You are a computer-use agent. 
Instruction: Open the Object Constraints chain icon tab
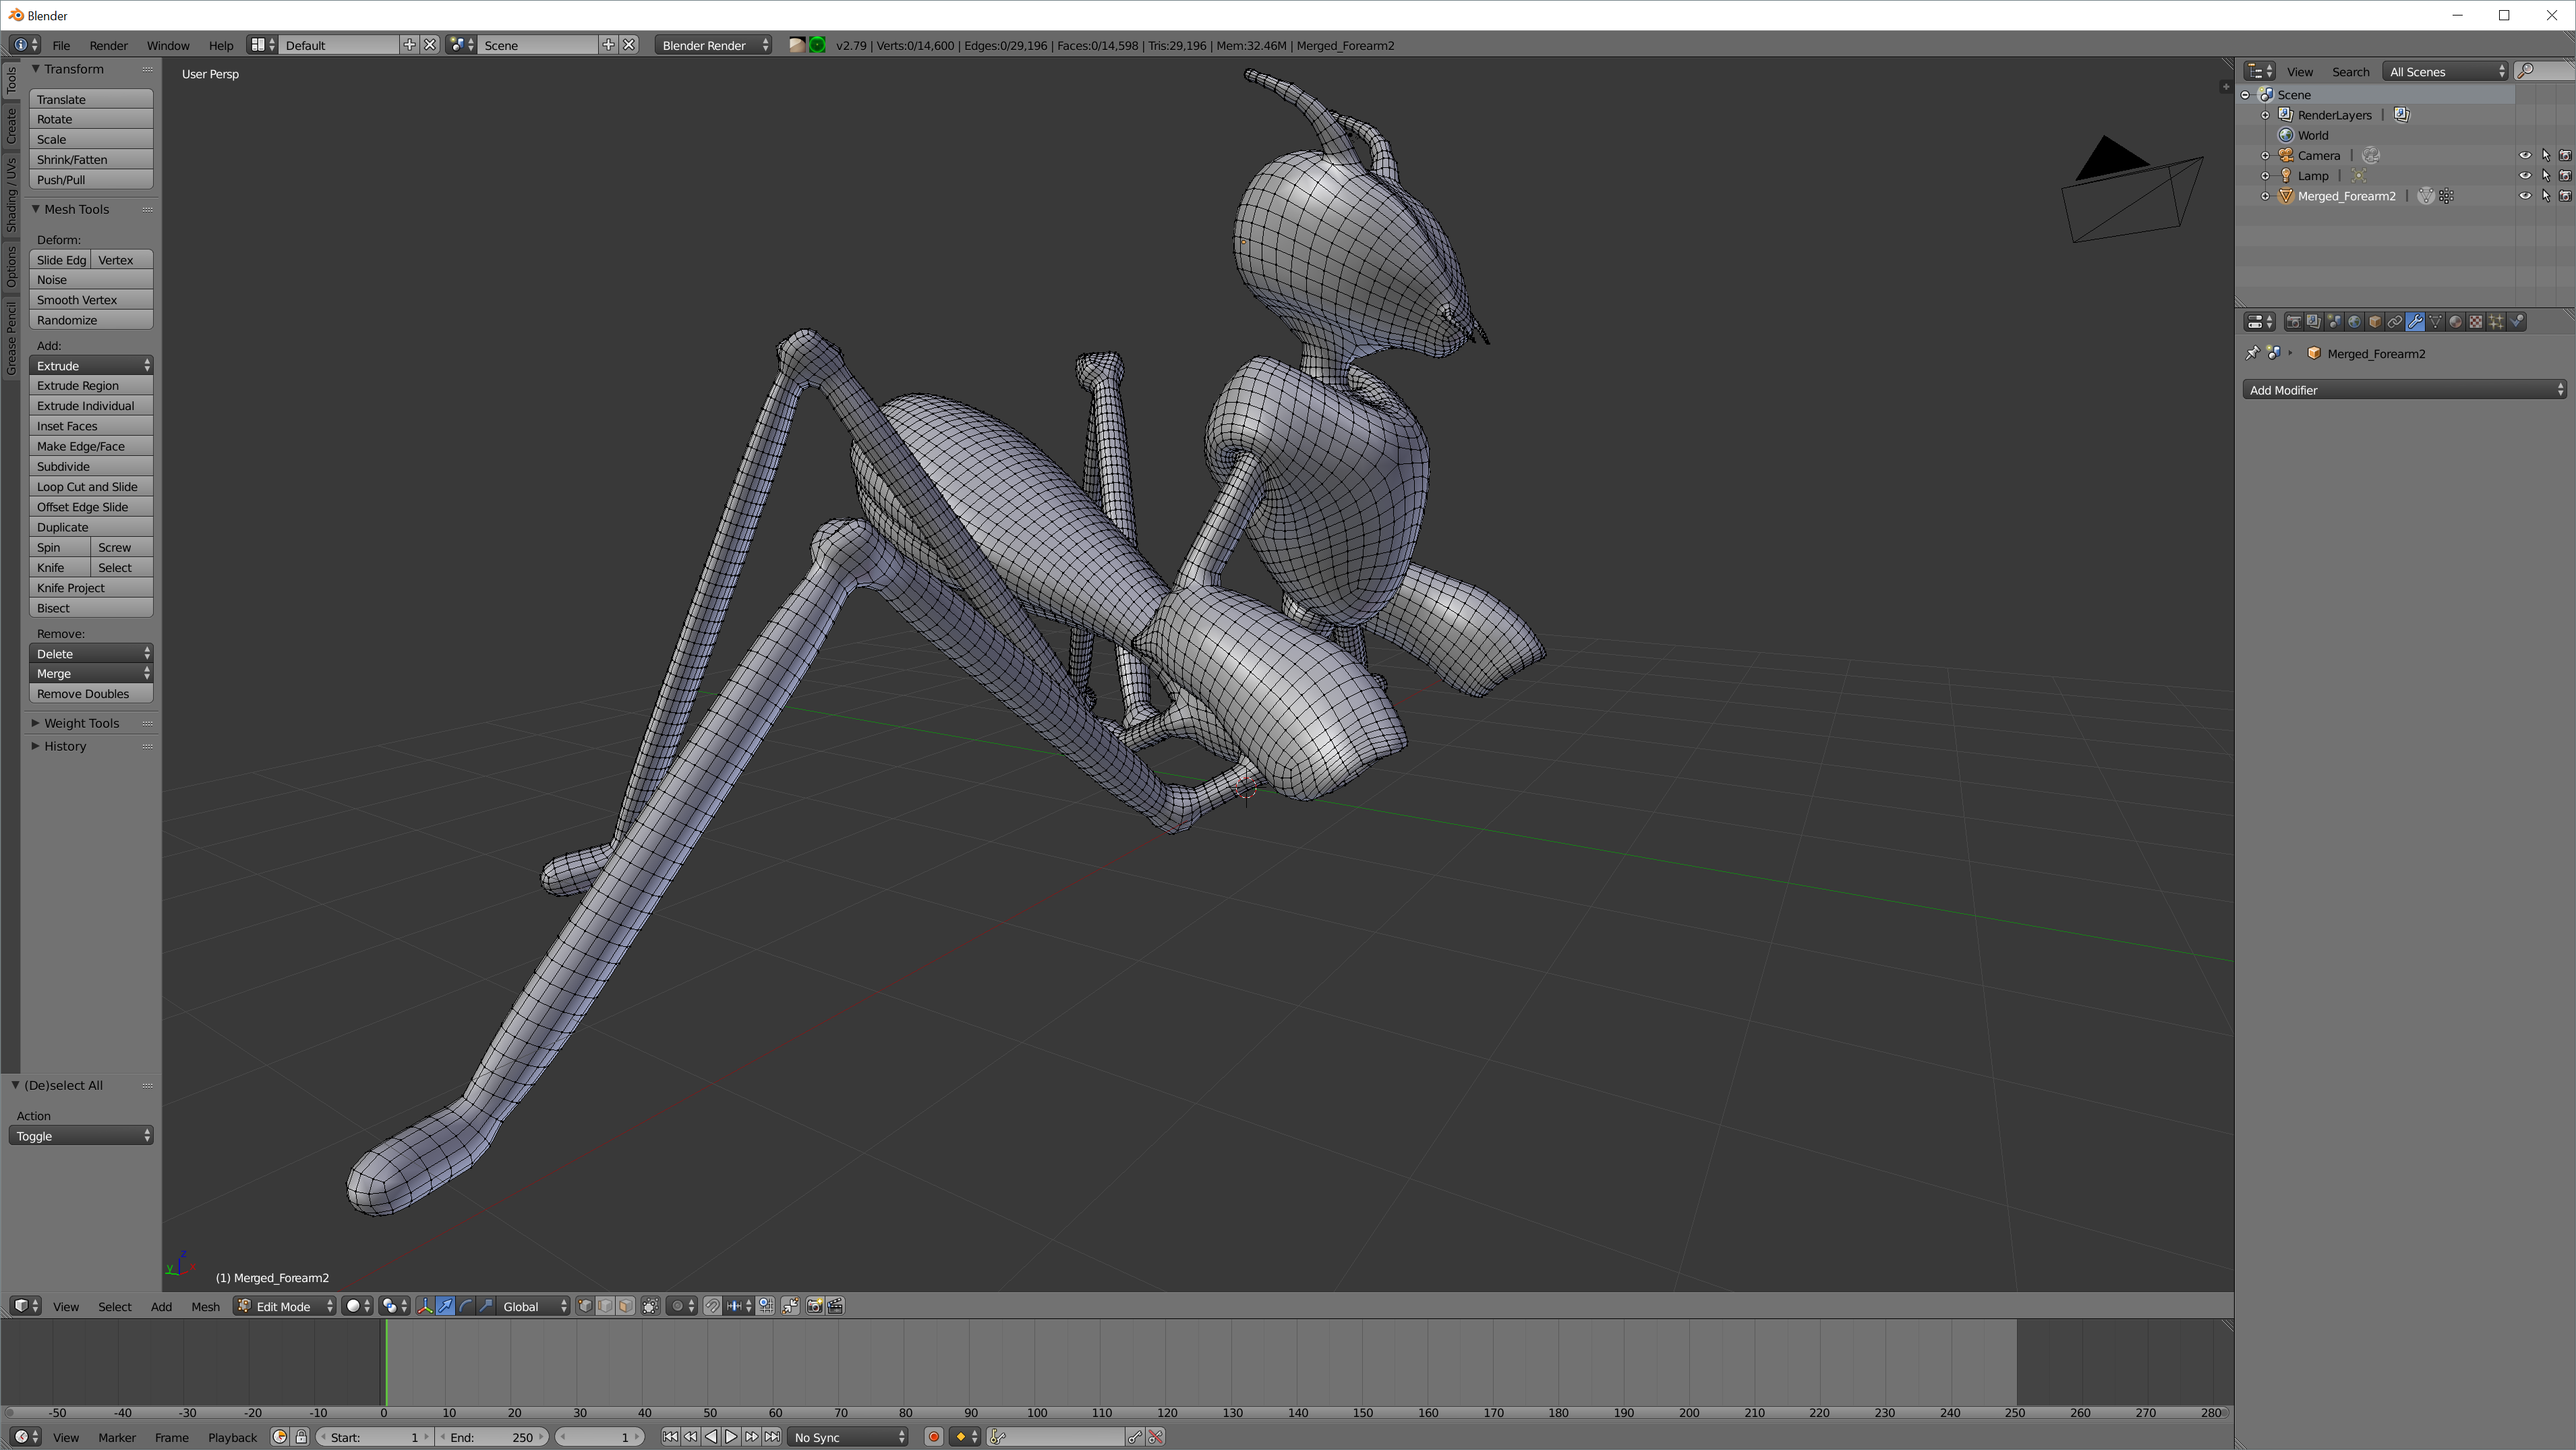coord(2394,322)
